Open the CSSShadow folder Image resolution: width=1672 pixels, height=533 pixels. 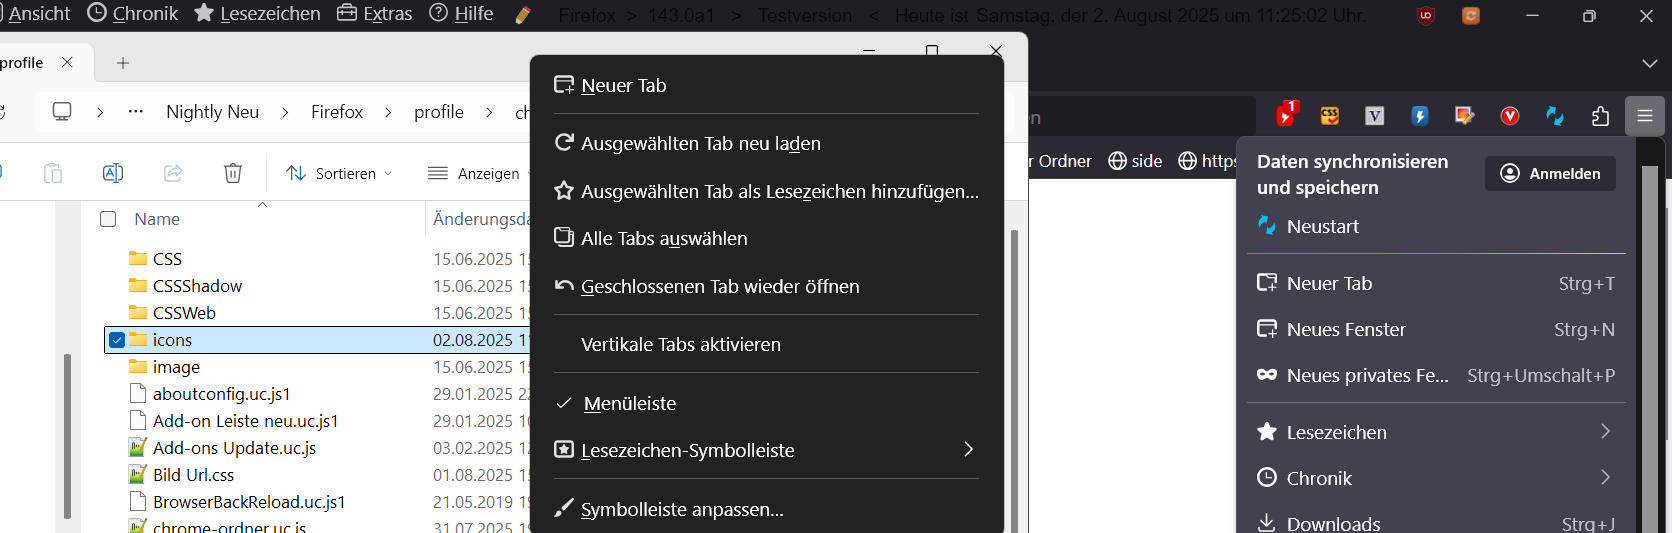pos(197,286)
